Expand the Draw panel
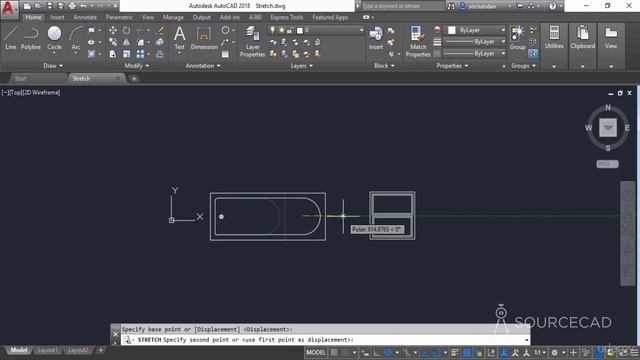Viewport: 640px width, 360px height. point(53,66)
